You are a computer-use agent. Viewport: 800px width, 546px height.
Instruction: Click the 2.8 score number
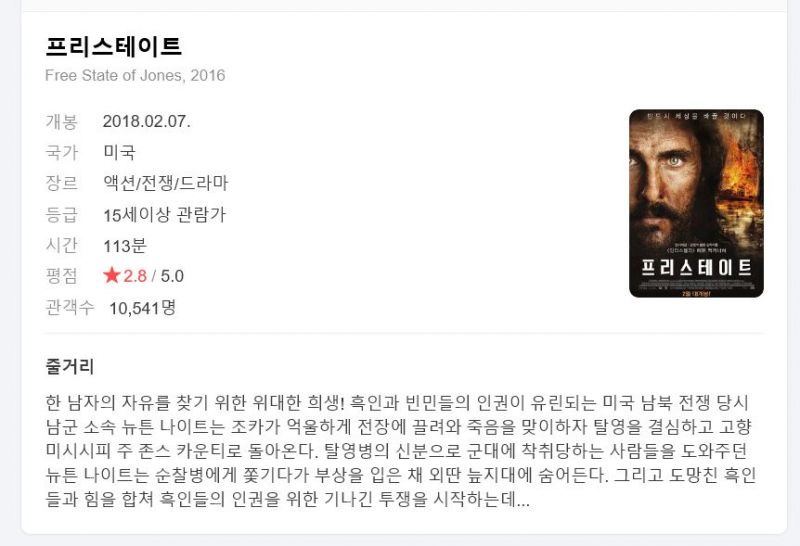click(135, 276)
